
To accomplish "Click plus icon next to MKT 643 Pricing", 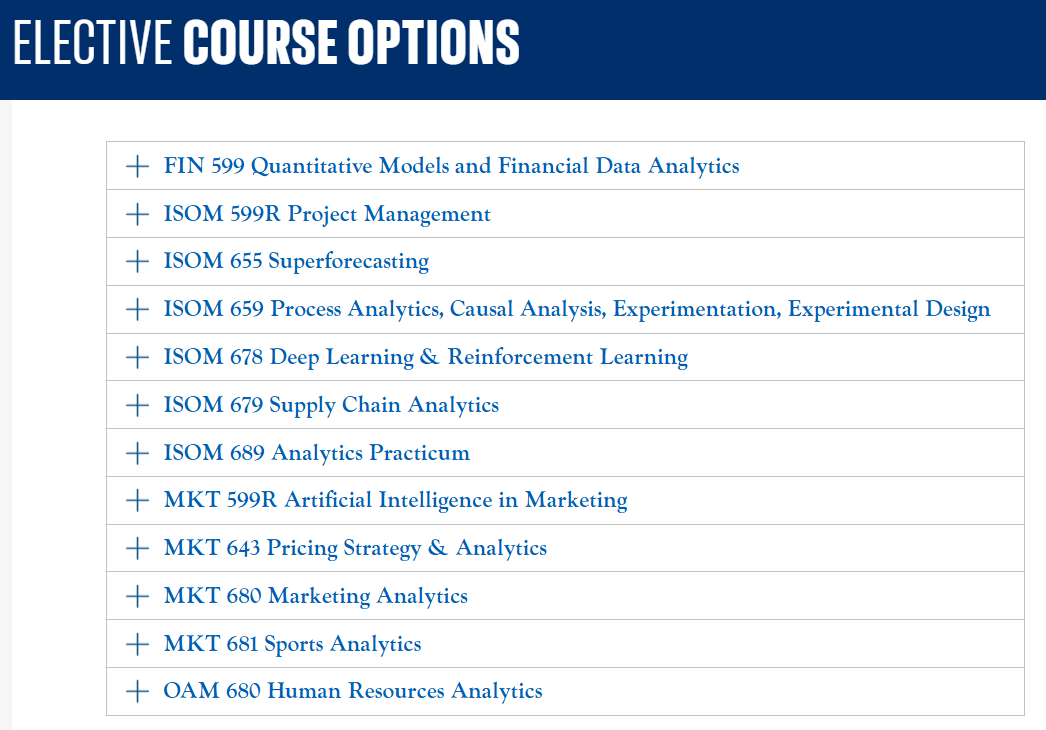I will (x=137, y=548).
